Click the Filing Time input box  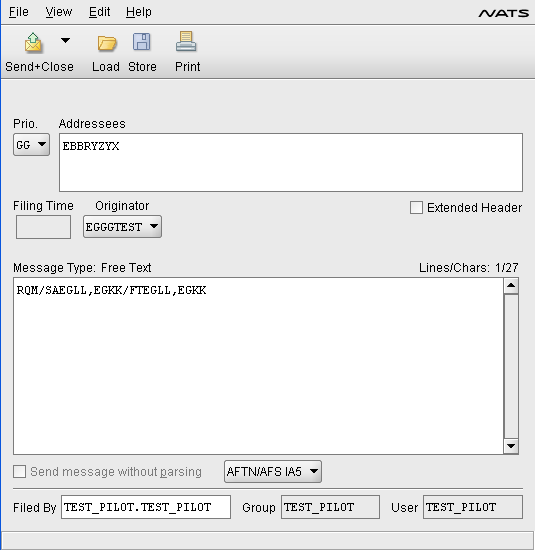[44, 227]
